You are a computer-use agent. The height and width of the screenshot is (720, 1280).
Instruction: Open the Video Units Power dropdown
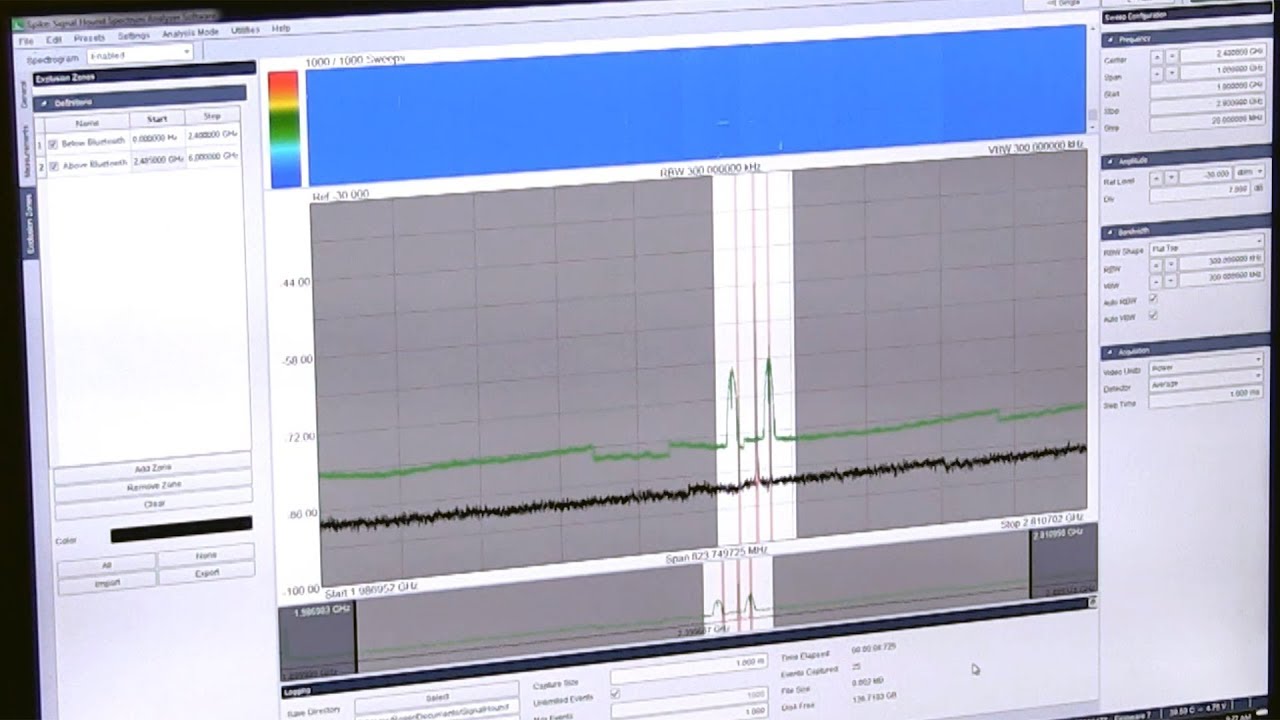coord(1207,363)
